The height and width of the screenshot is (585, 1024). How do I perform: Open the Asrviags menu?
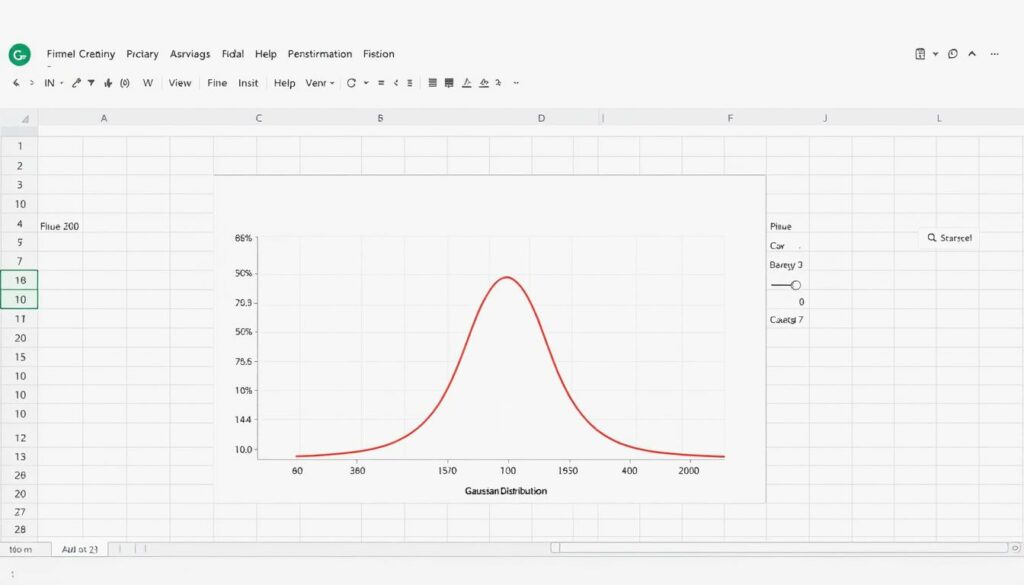coord(190,54)
